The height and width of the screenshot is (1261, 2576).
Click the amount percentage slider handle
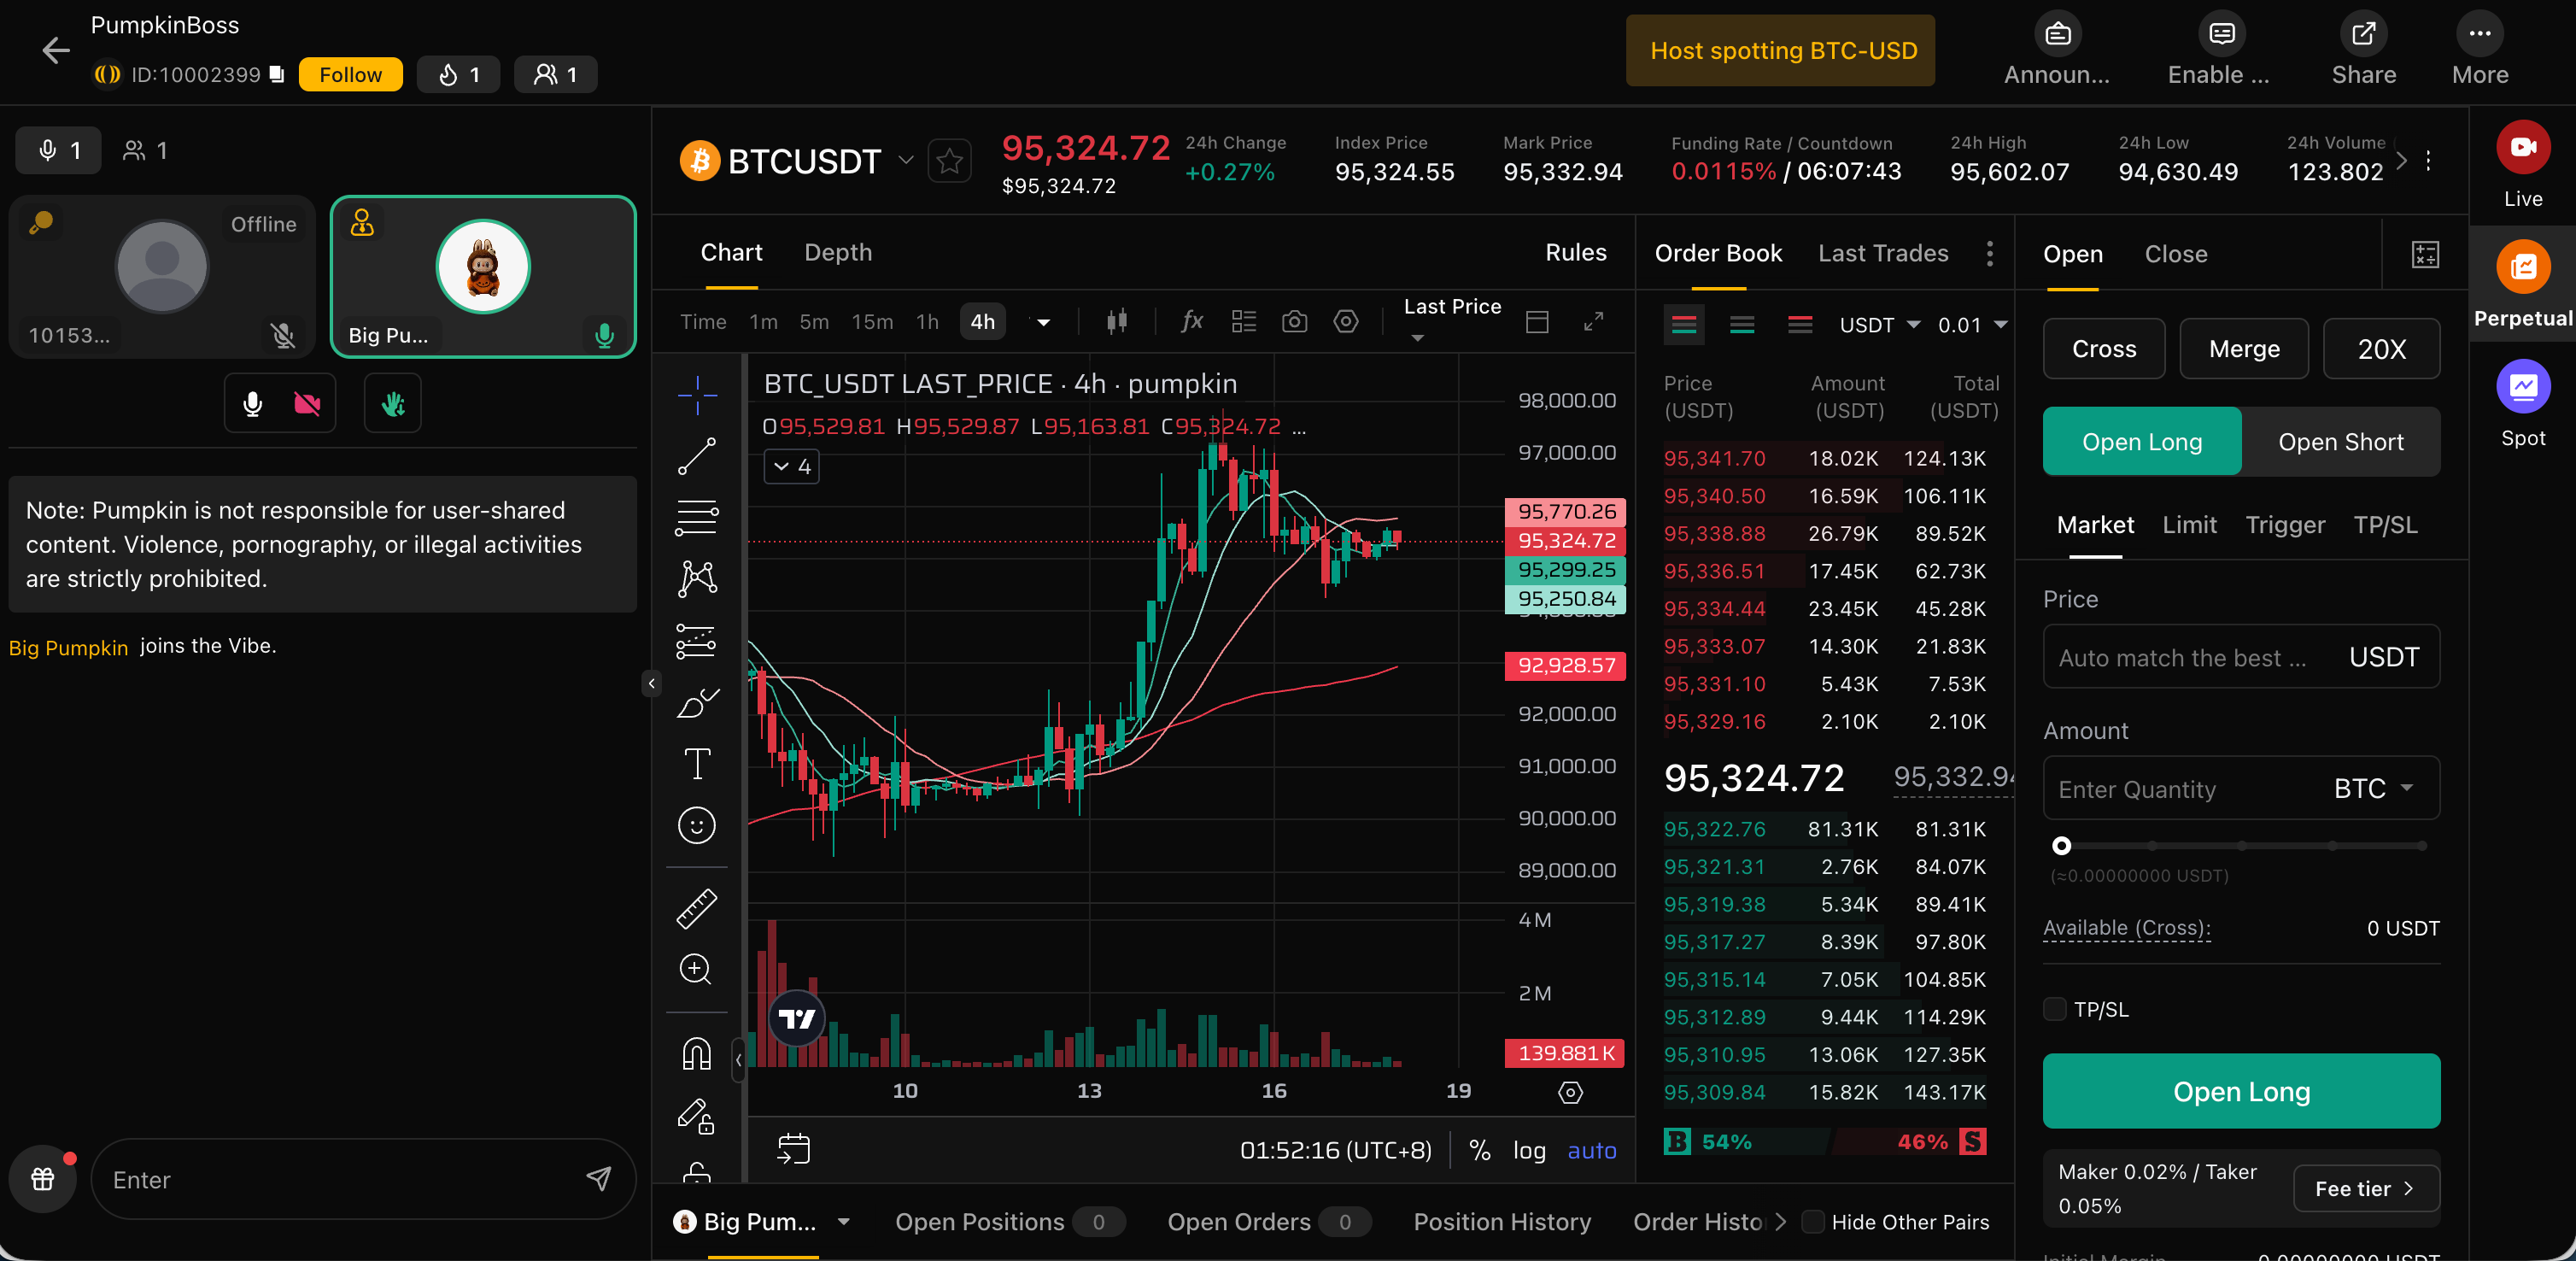(2061, 846)
